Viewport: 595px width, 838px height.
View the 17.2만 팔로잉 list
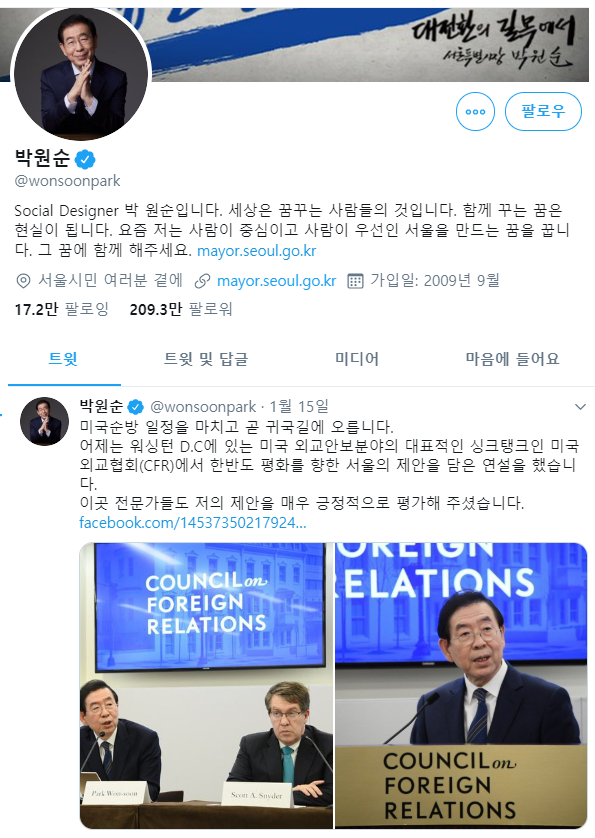pos(61,309)
